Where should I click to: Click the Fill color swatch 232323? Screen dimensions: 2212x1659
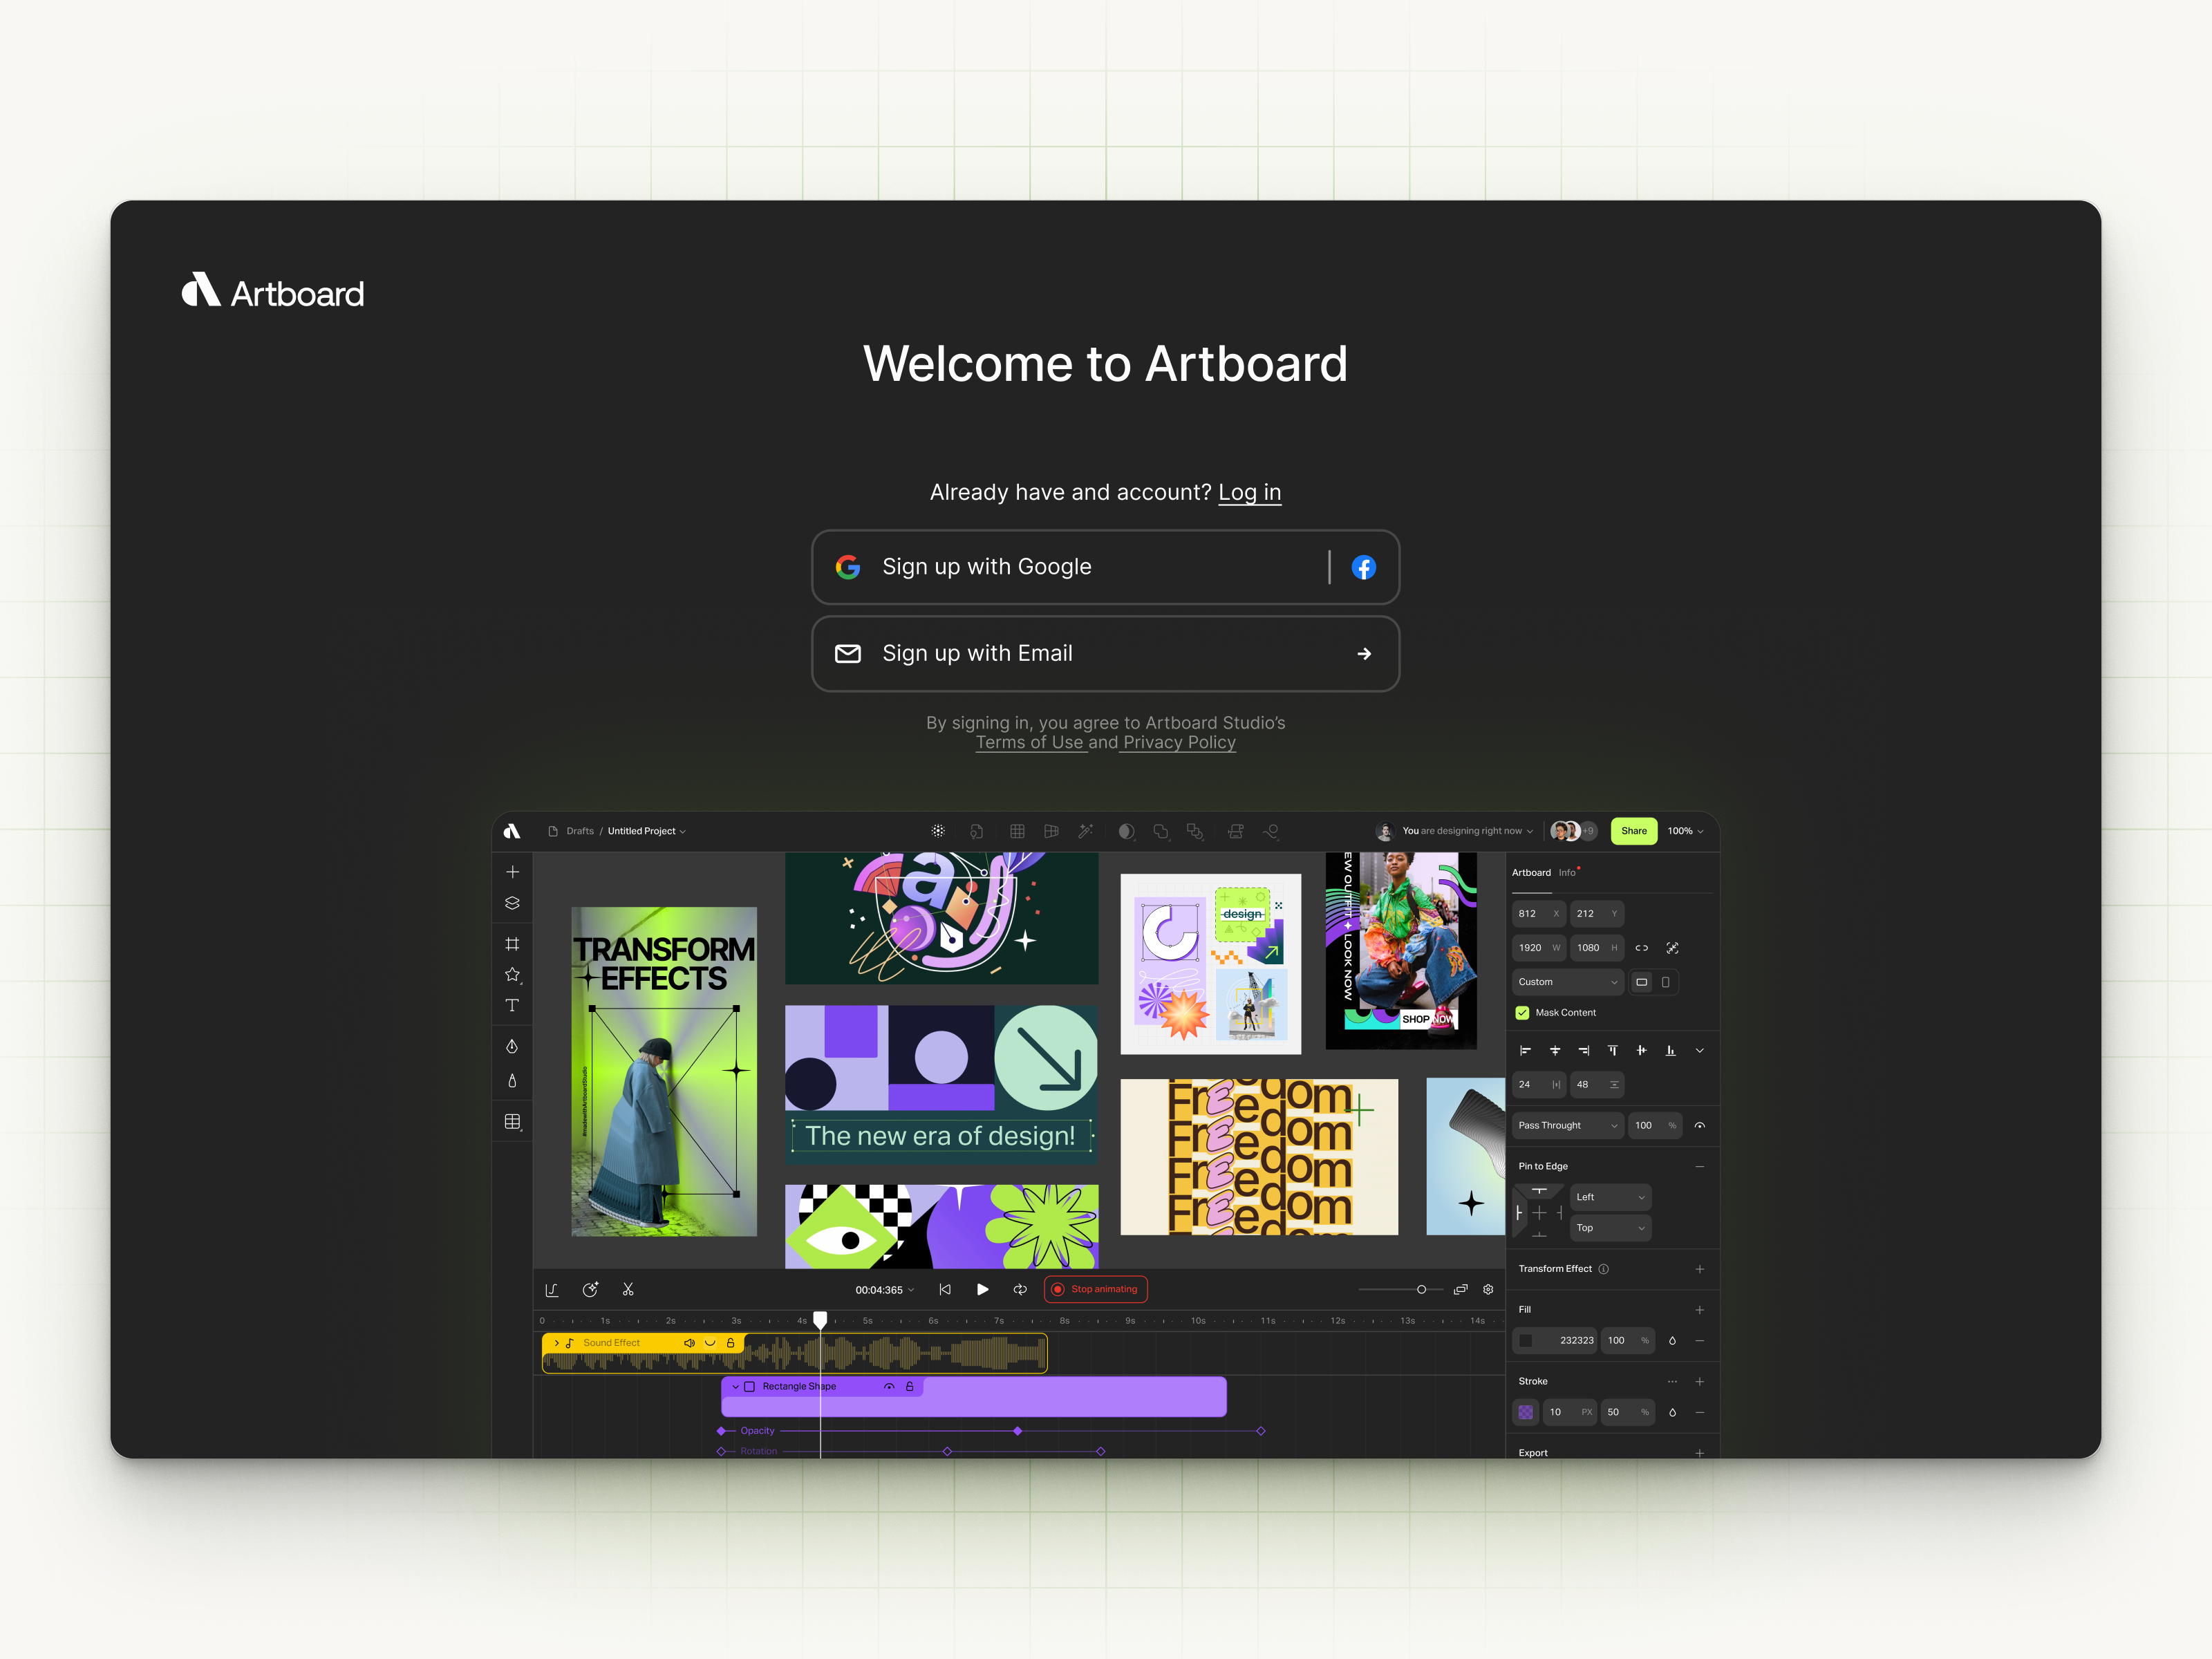coord(1525,1341)
